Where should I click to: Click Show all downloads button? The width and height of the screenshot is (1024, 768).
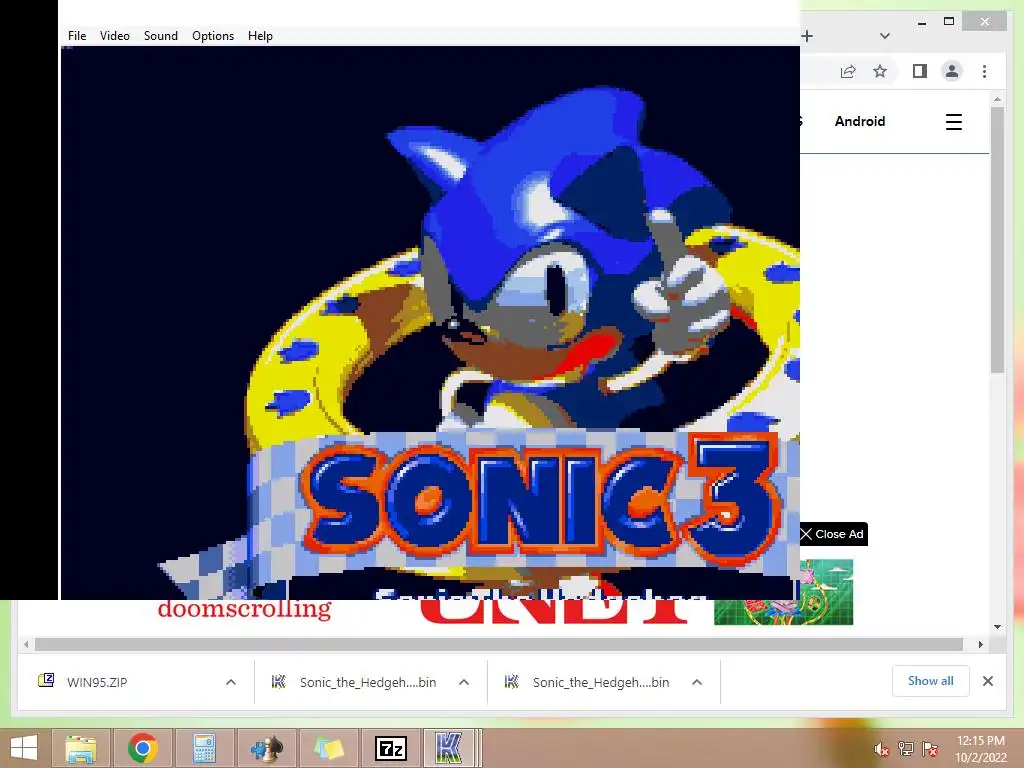coord(931,681)
